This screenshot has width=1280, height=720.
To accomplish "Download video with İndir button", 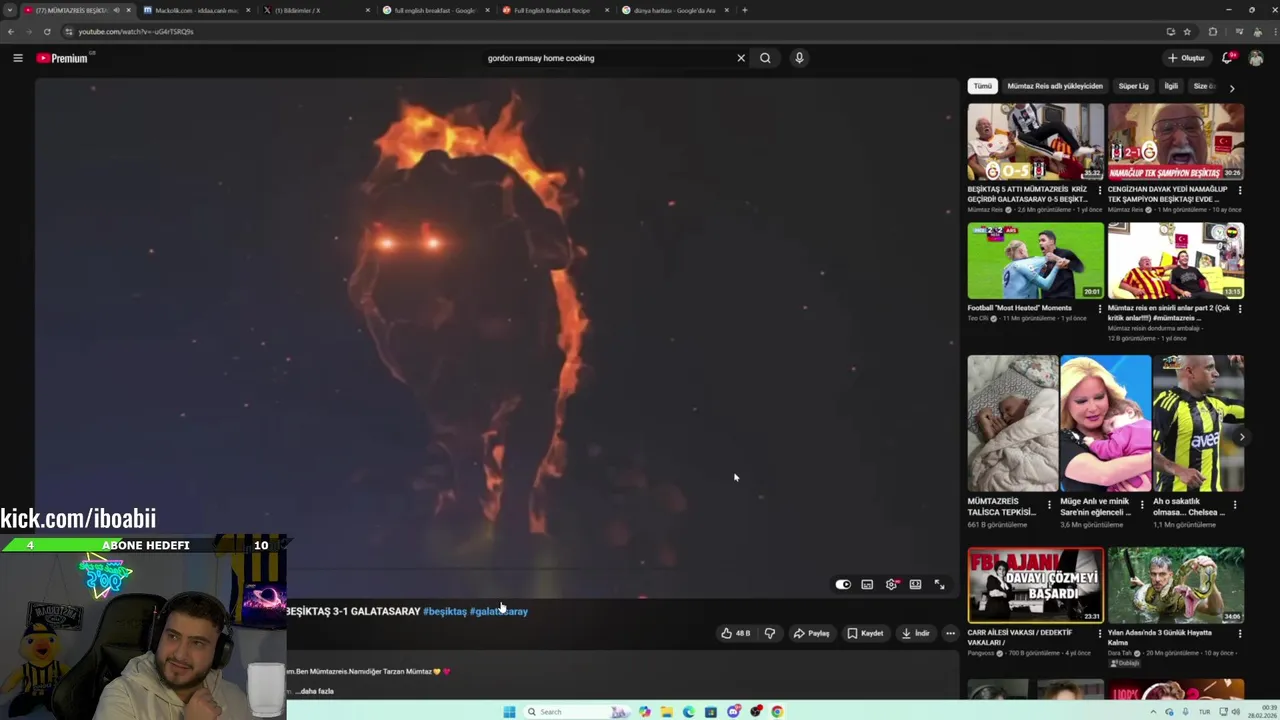I will [915, 633].
